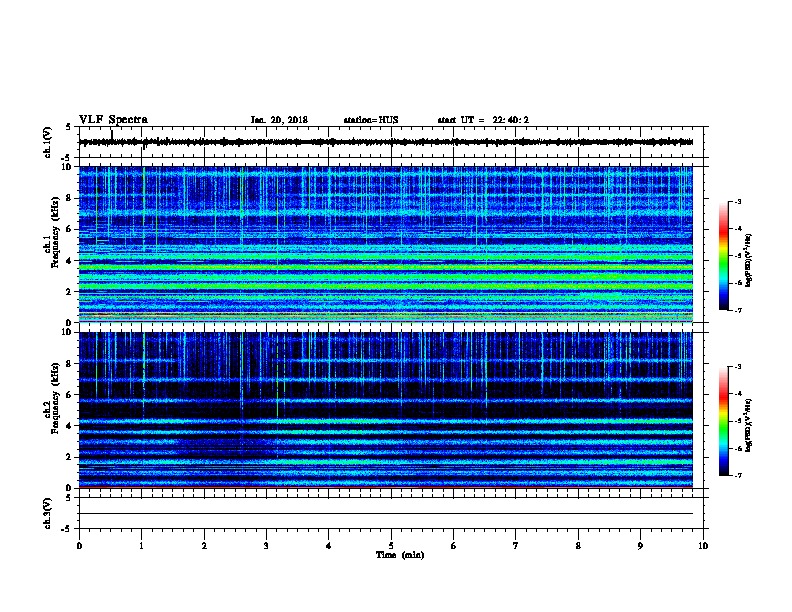792x612 pixels.
Task: Click the ch.2 colorbar PSD unit label
Action: point(749,425)
